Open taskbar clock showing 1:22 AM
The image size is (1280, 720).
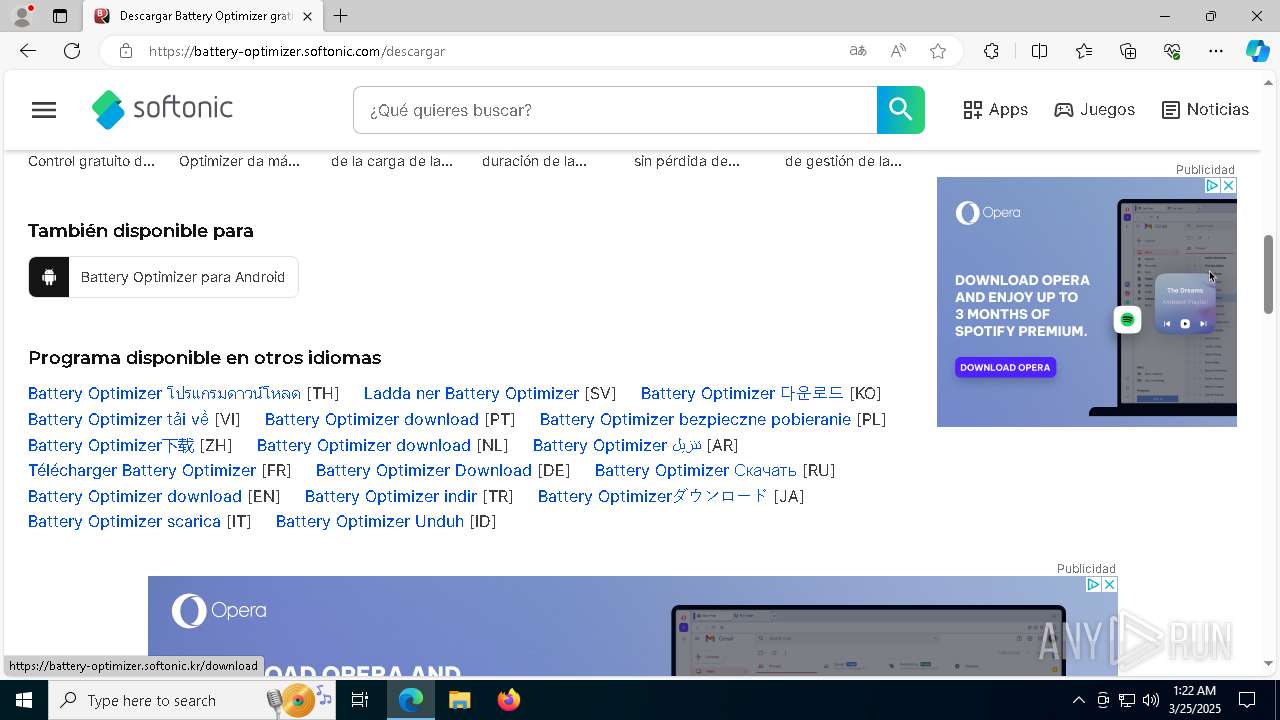(1194, 700)
